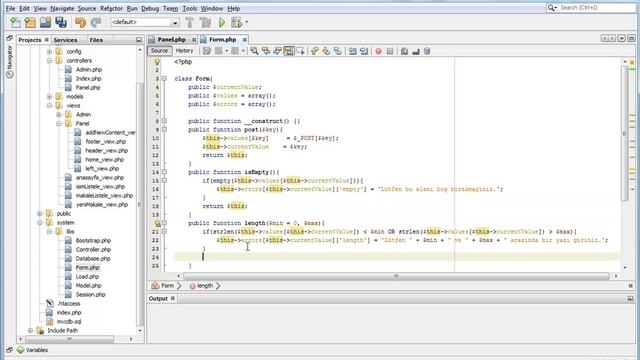
Task: Click the Previous Bookmark icon
Action: click(314, 51)
